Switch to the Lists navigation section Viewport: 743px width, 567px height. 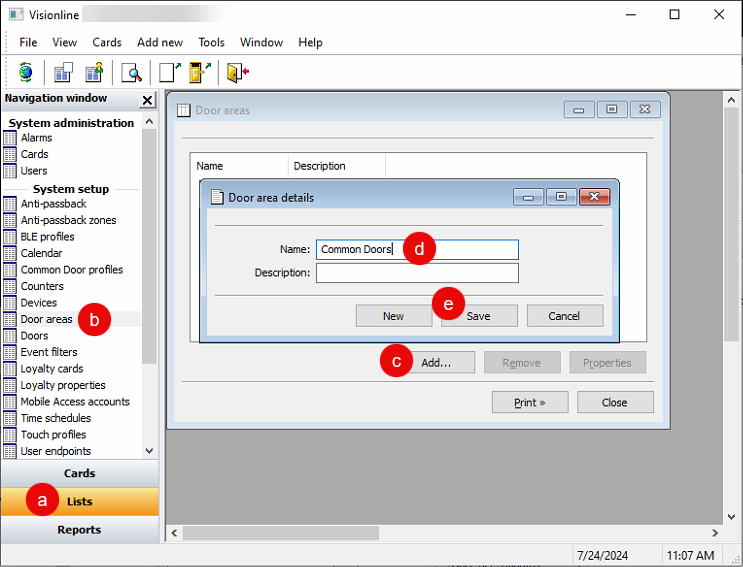click(80, 501)
